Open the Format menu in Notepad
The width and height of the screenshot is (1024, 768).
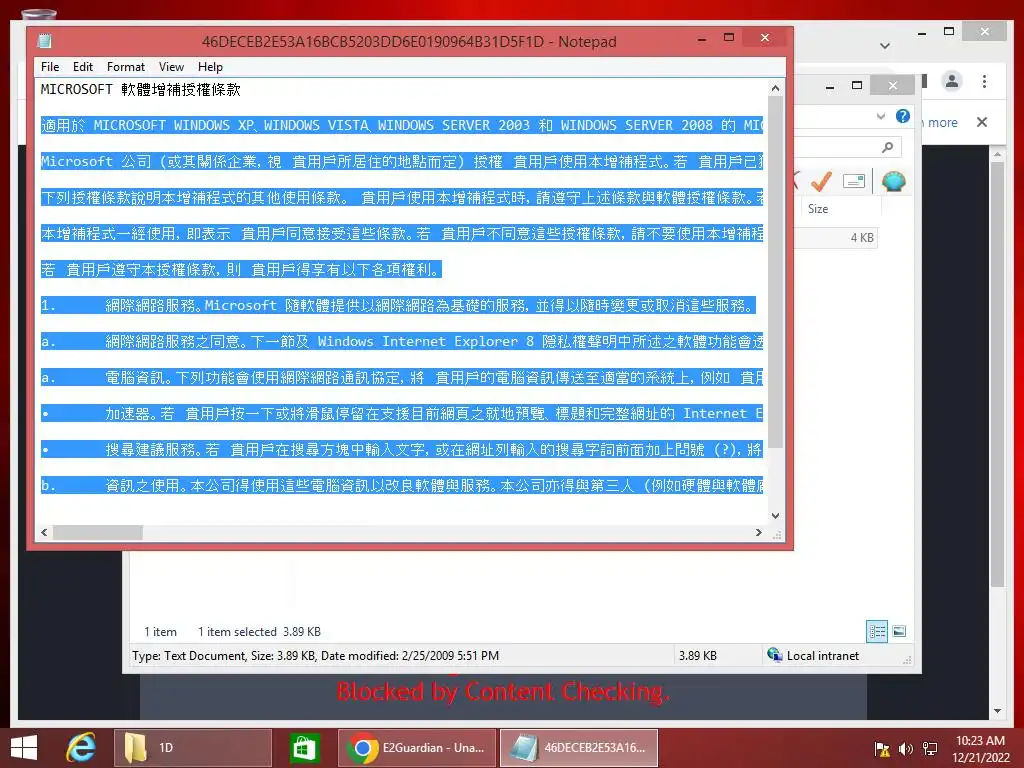(125, 67)
